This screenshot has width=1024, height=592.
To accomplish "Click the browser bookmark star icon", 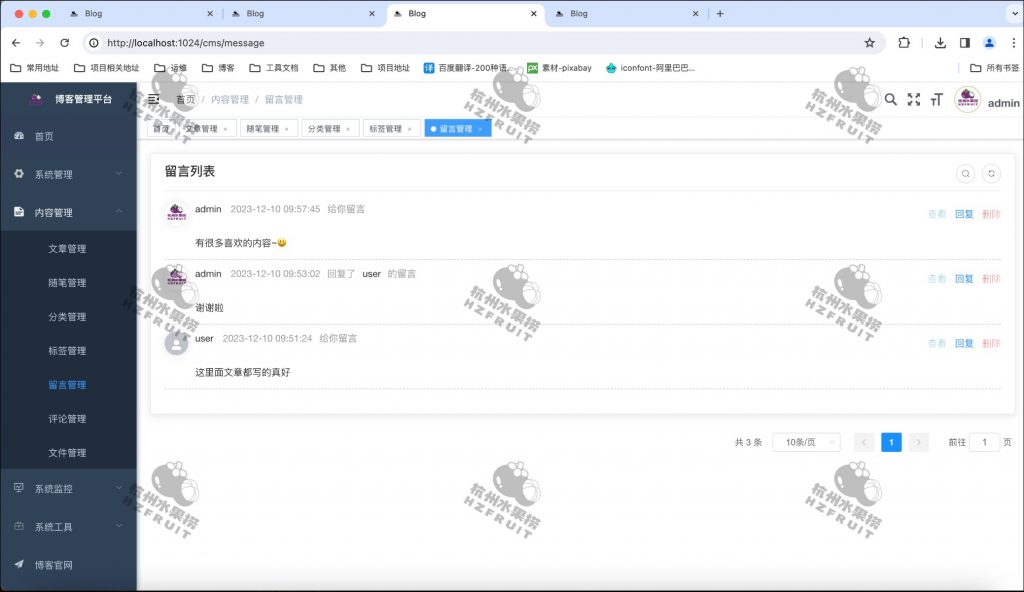I will click(869, 43).
